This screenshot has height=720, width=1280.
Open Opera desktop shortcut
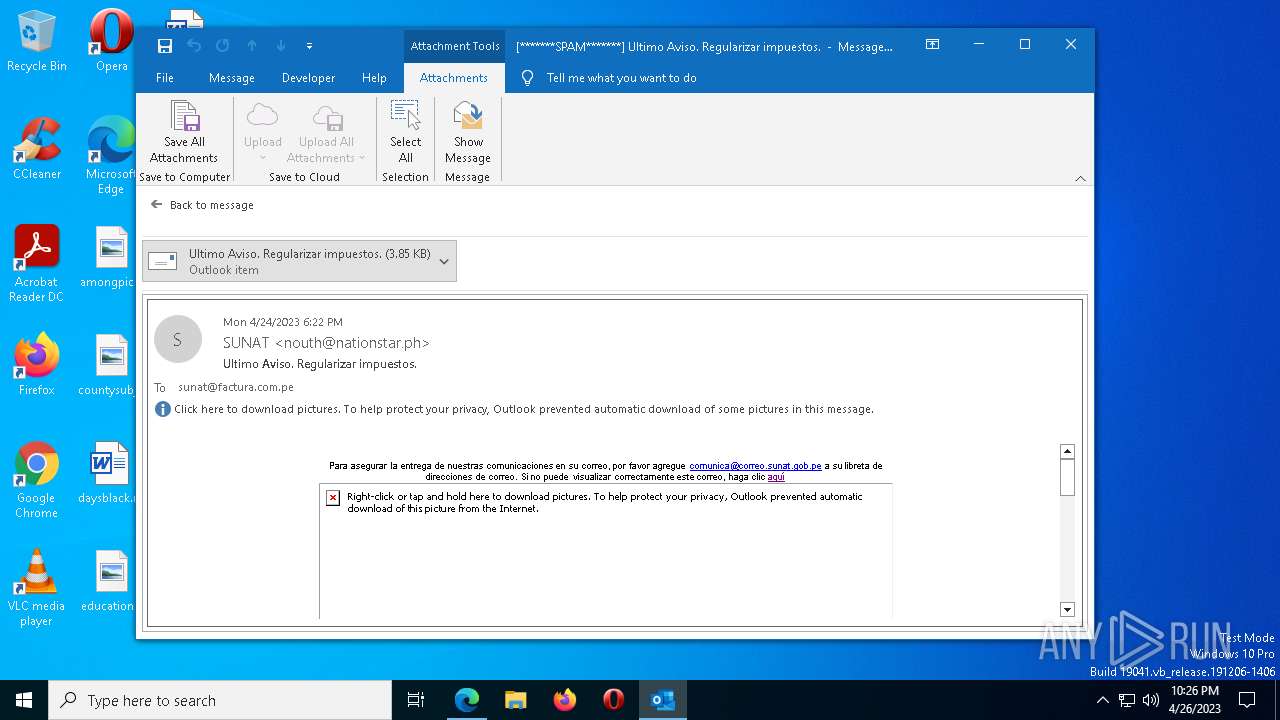[112, 42]
